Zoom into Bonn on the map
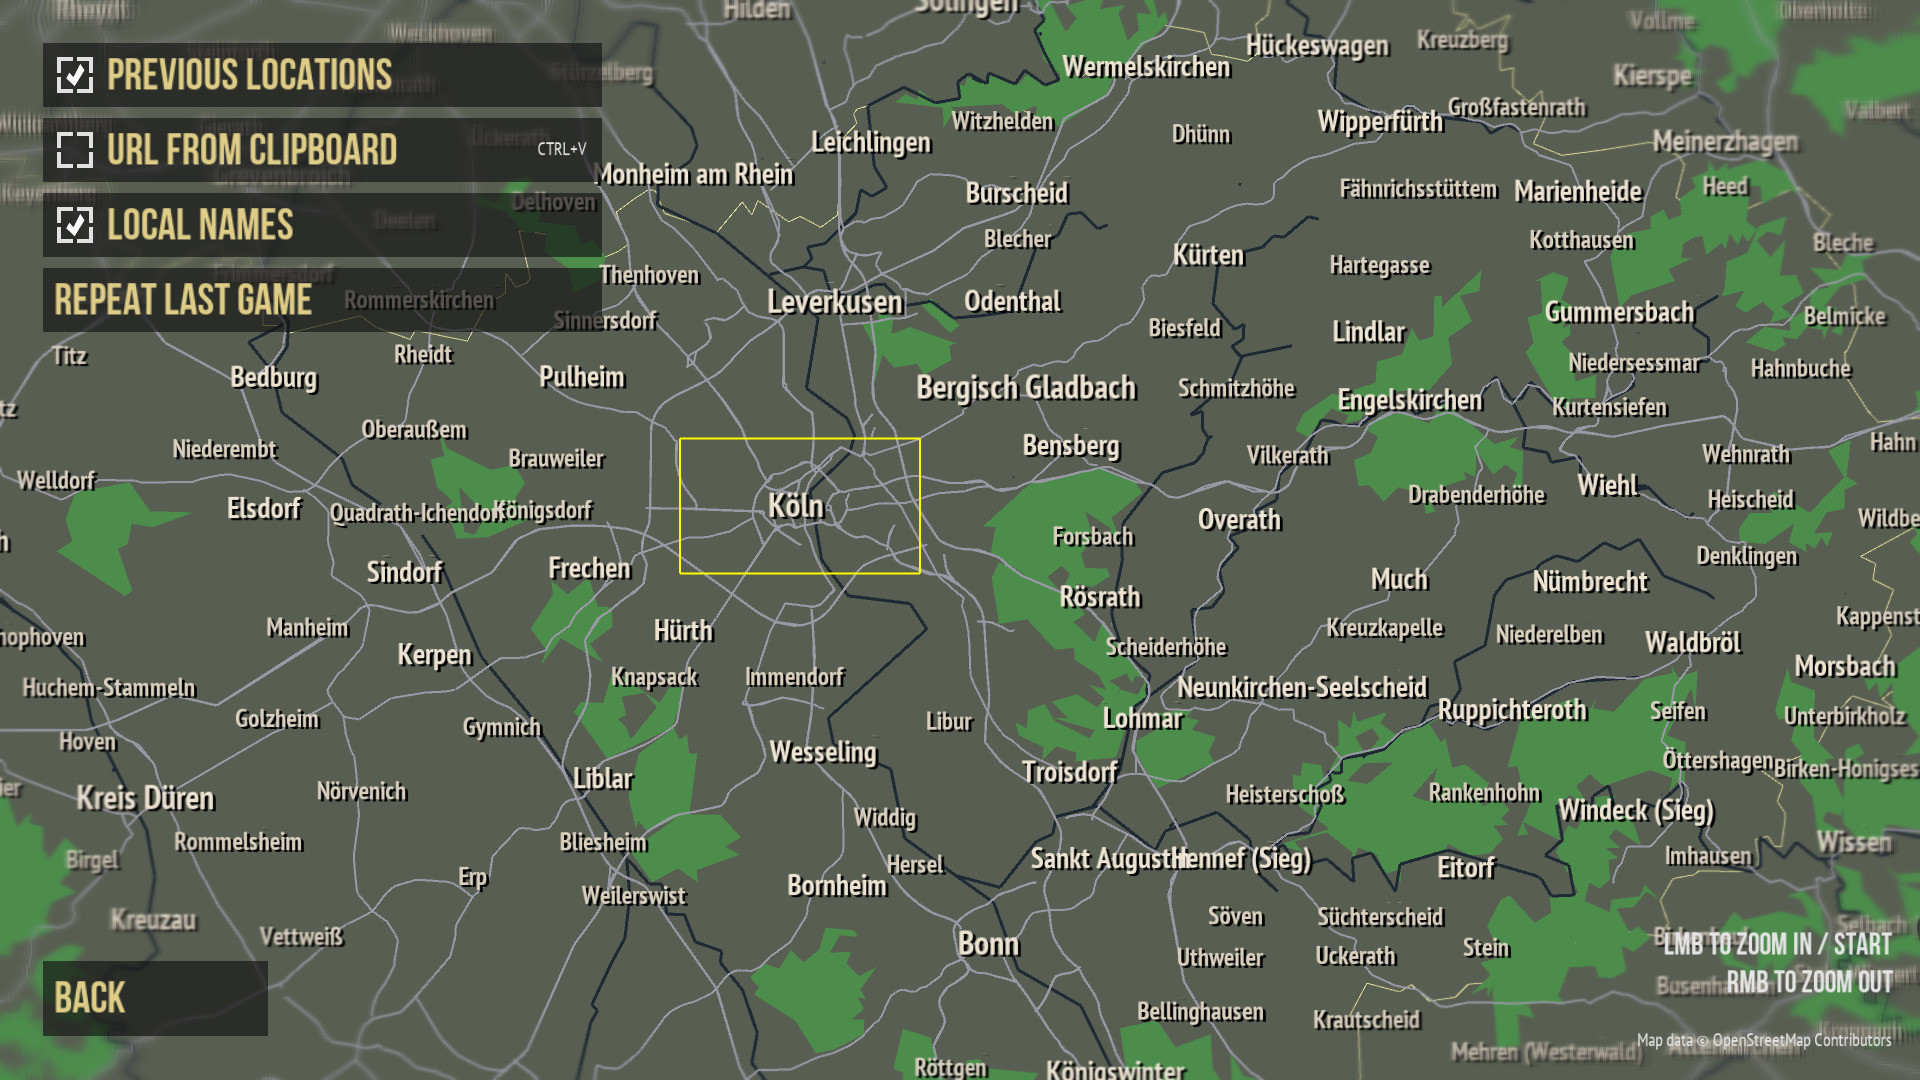 pyautogui.click(x=989, y=944)
